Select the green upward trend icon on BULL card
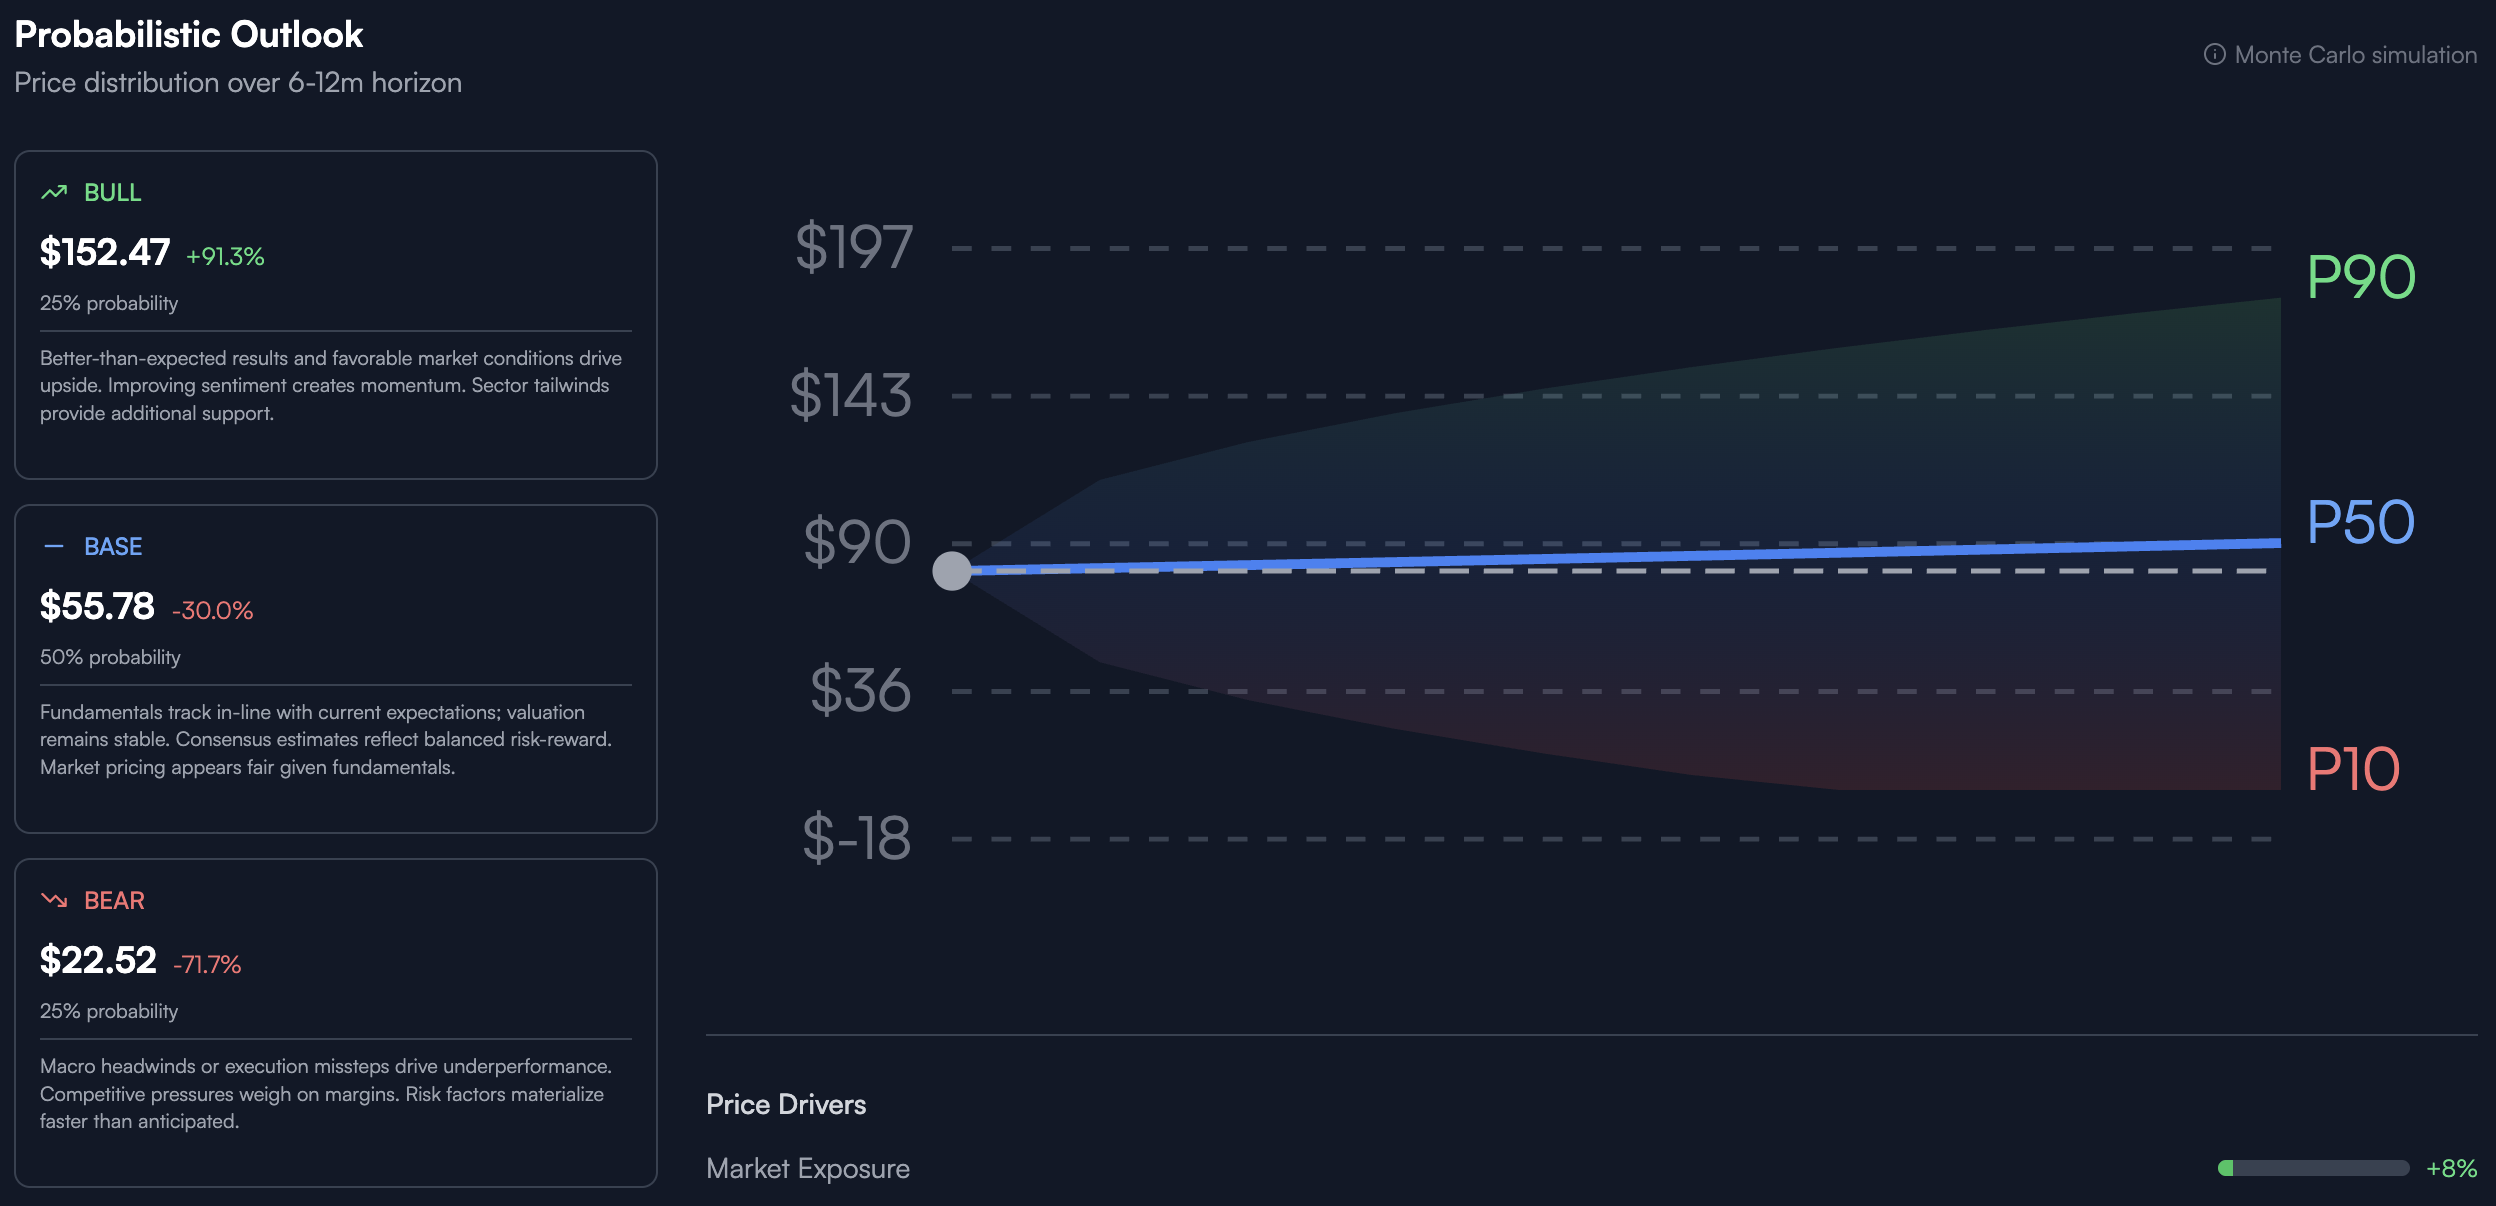Viewport: 2496px width, 1206px height. (x=55, y=192)
